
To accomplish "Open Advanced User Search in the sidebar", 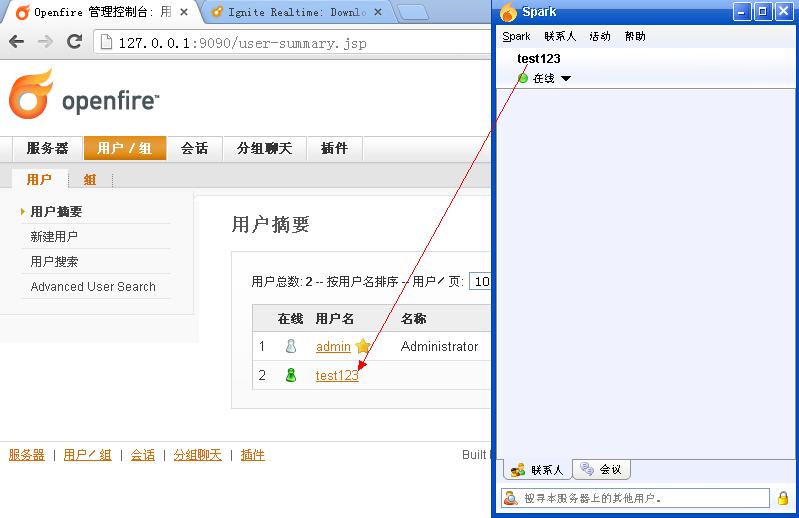I will pos(93,286).
